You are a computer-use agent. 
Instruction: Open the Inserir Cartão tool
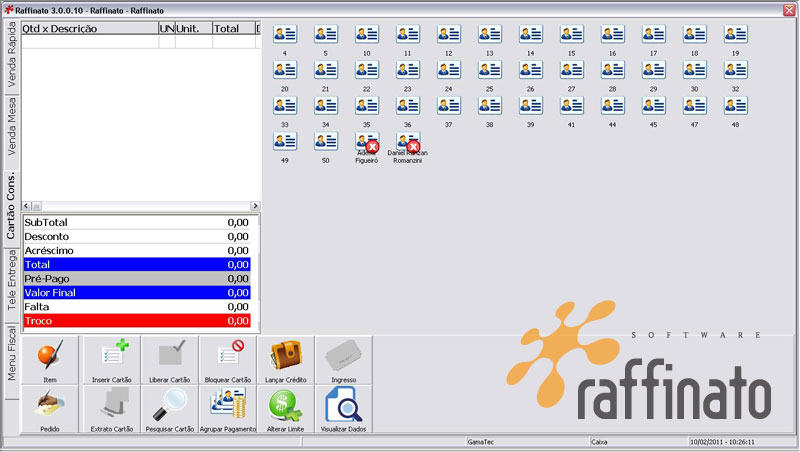click(x=112, y=360)
